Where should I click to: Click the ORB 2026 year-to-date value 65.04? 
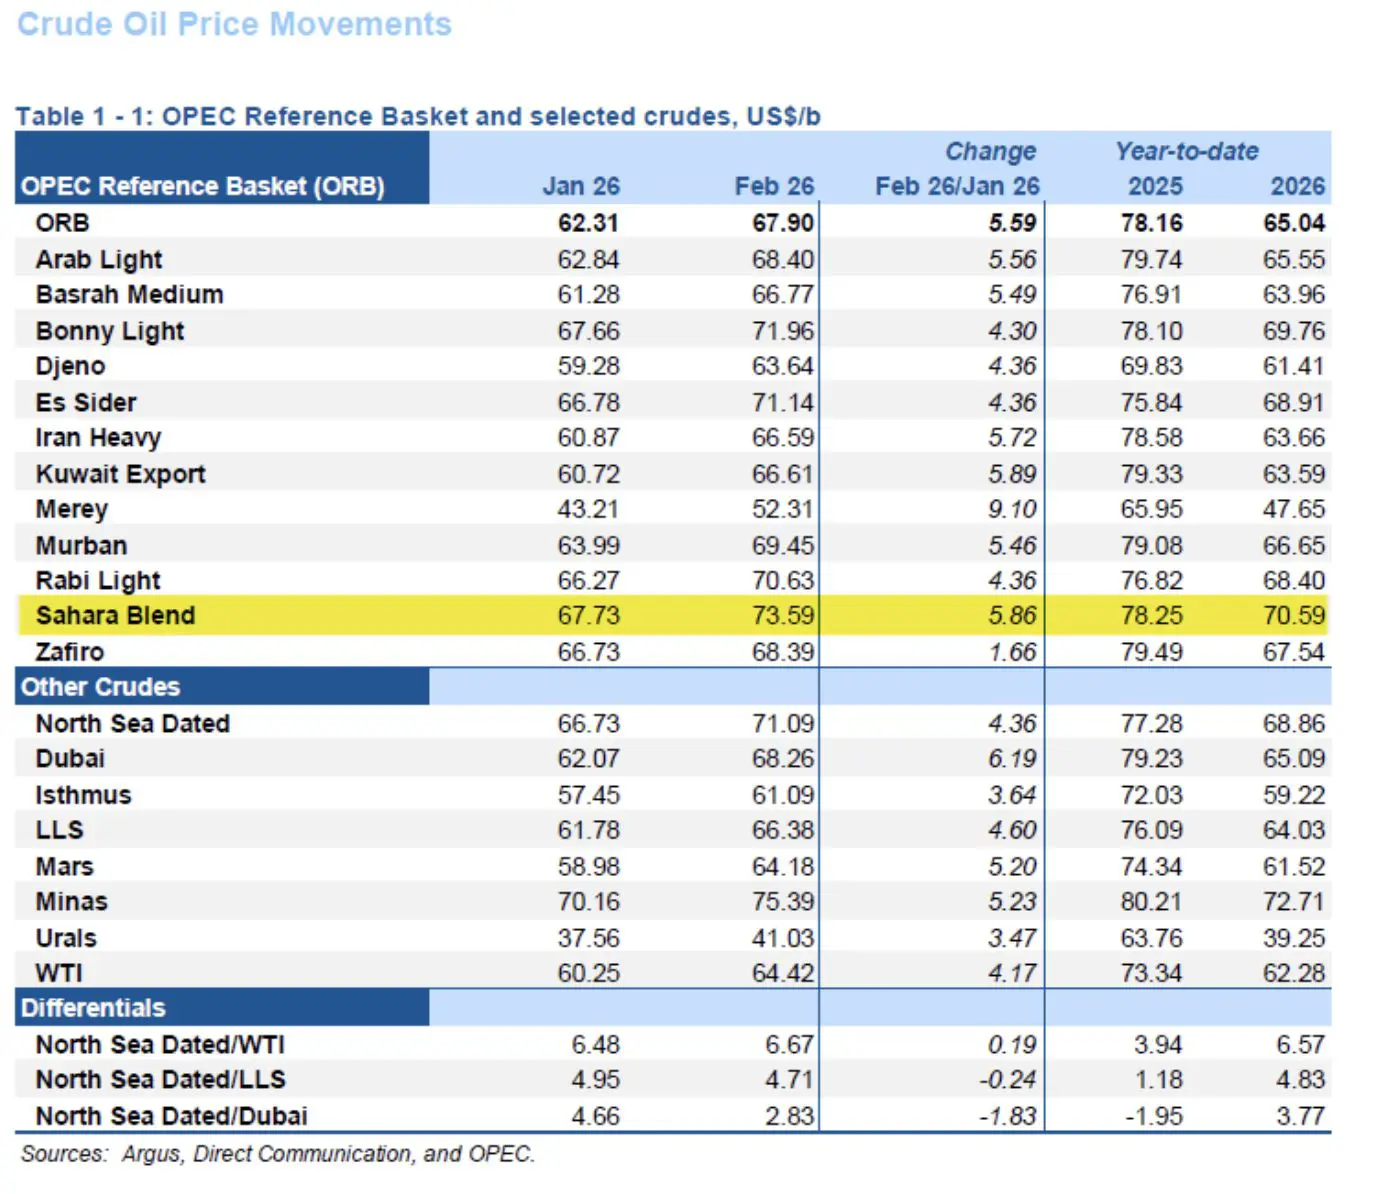pyautogui.click(x=1293, y=223)
